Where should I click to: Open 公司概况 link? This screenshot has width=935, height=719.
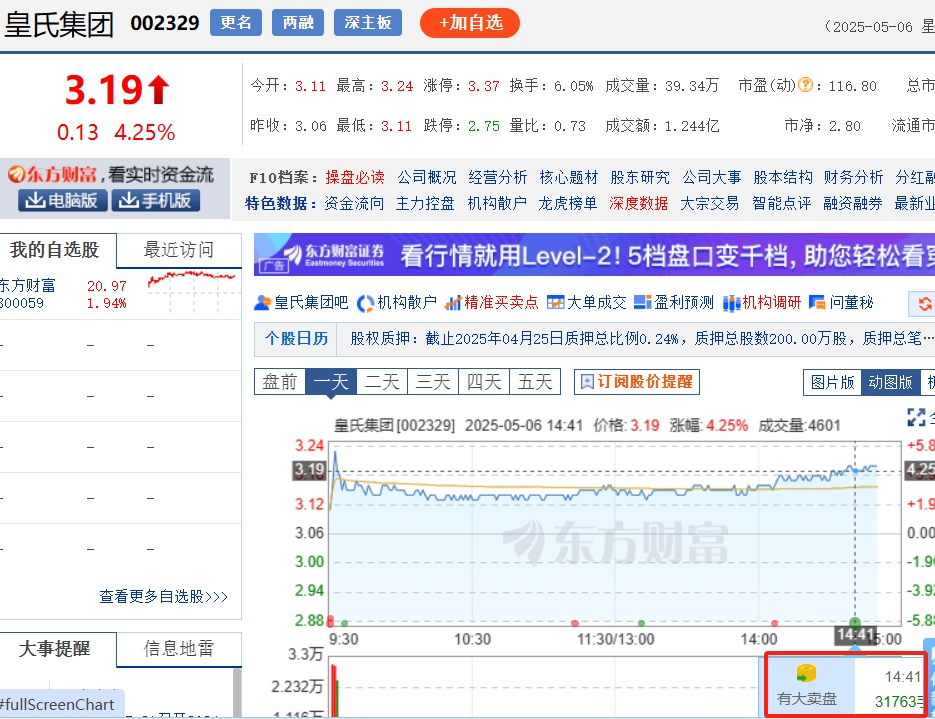(x=426, y=178)
